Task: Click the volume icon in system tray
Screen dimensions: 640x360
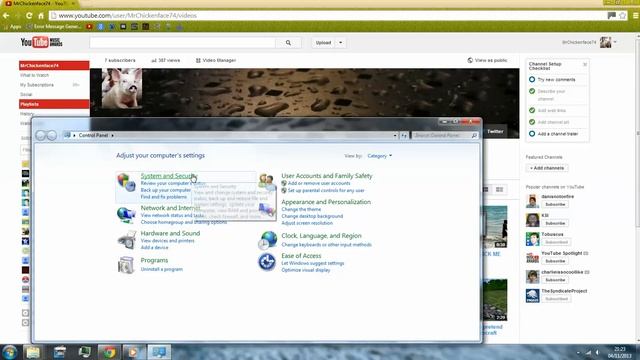Action: [597, 352]
